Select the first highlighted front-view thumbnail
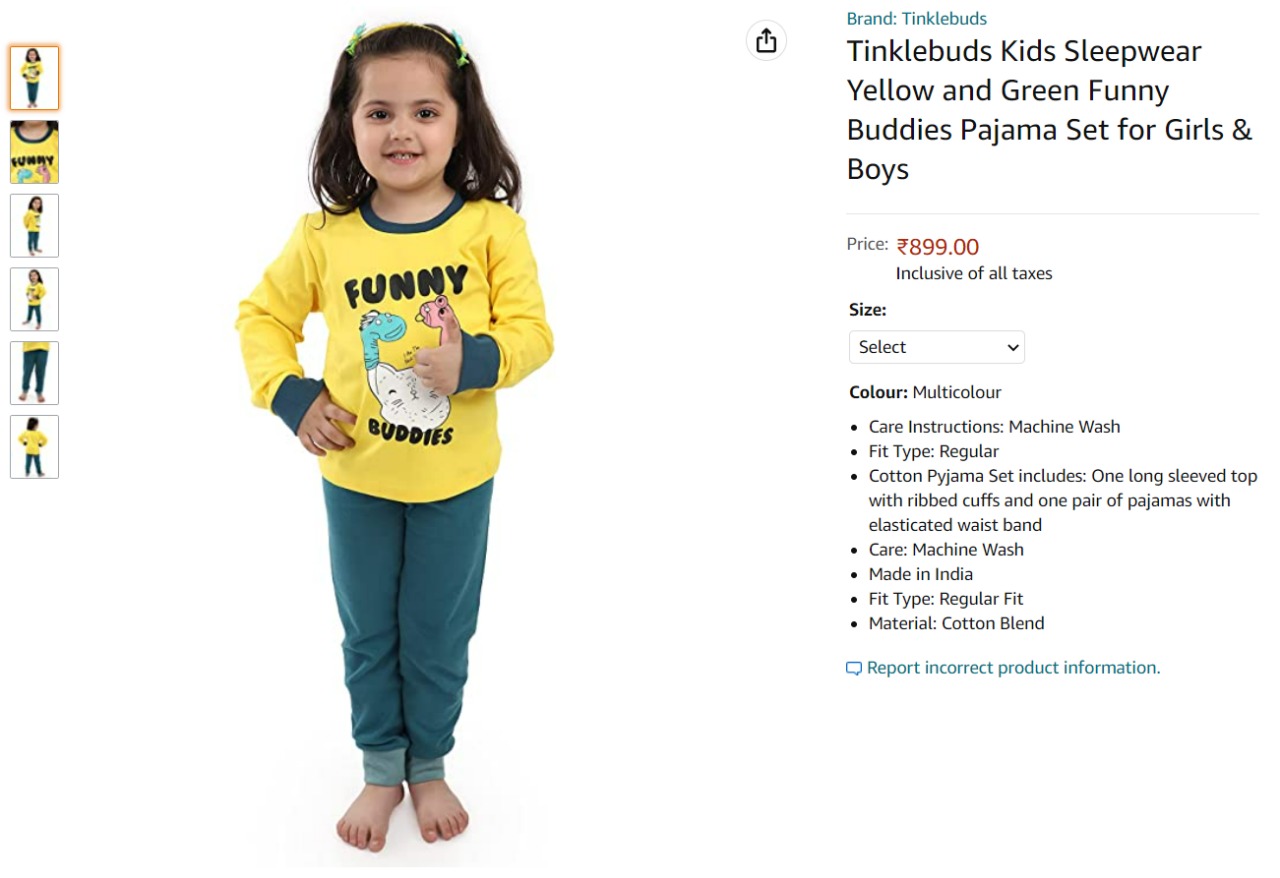This screenshot has height=878, width=1280. point(34,78)
